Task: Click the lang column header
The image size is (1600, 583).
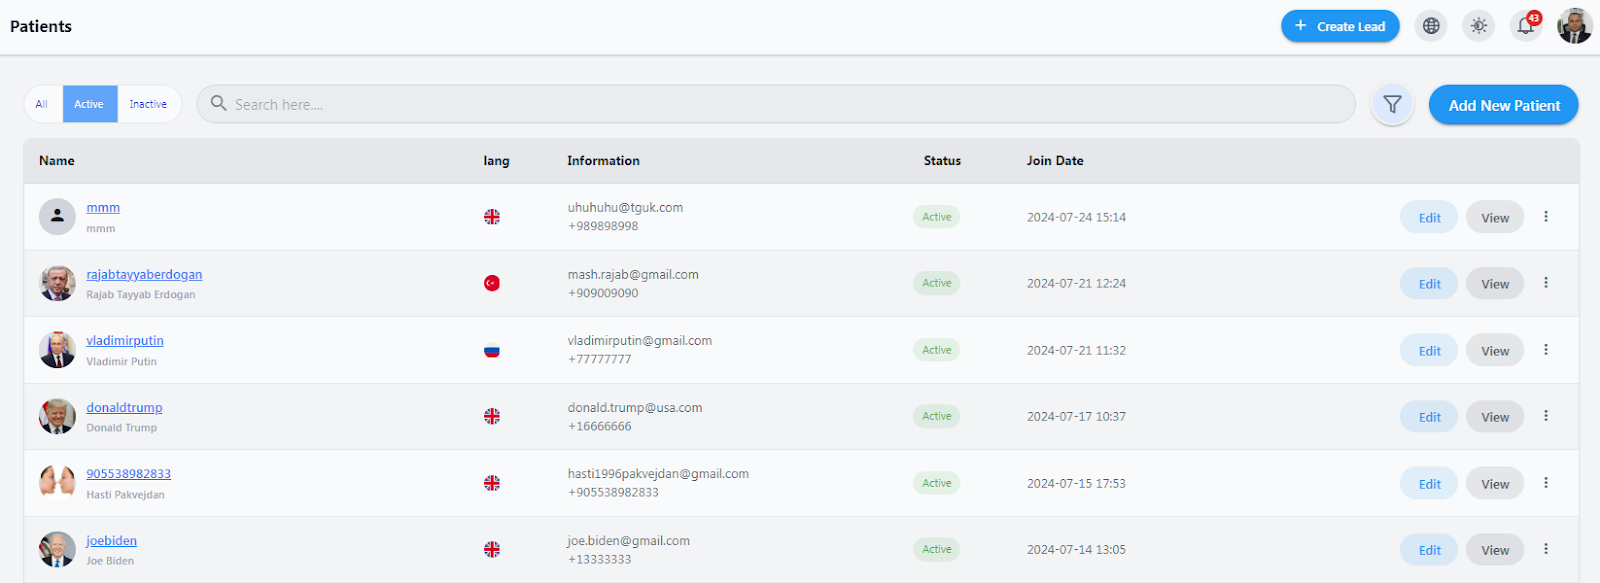Action: coord(496,160)
